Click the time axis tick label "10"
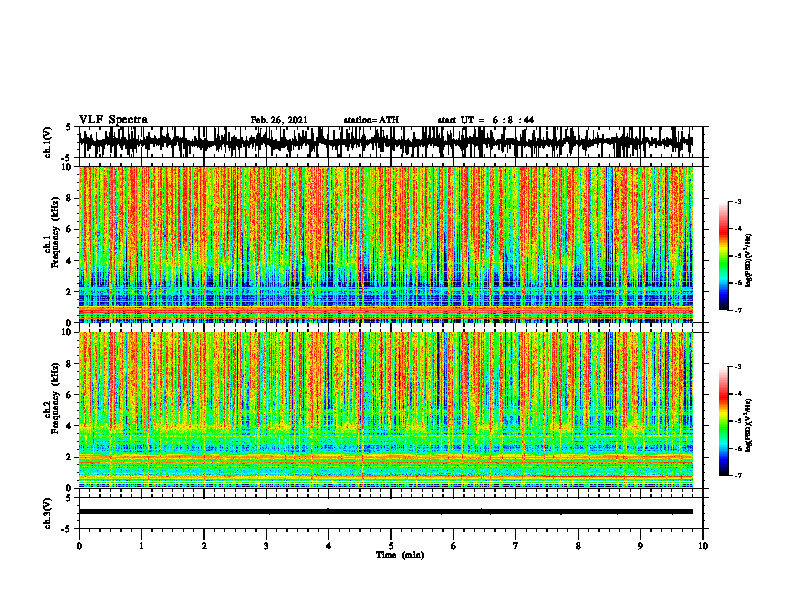The height and width of the screenshot is (612, 792). (x=703, y=546)
